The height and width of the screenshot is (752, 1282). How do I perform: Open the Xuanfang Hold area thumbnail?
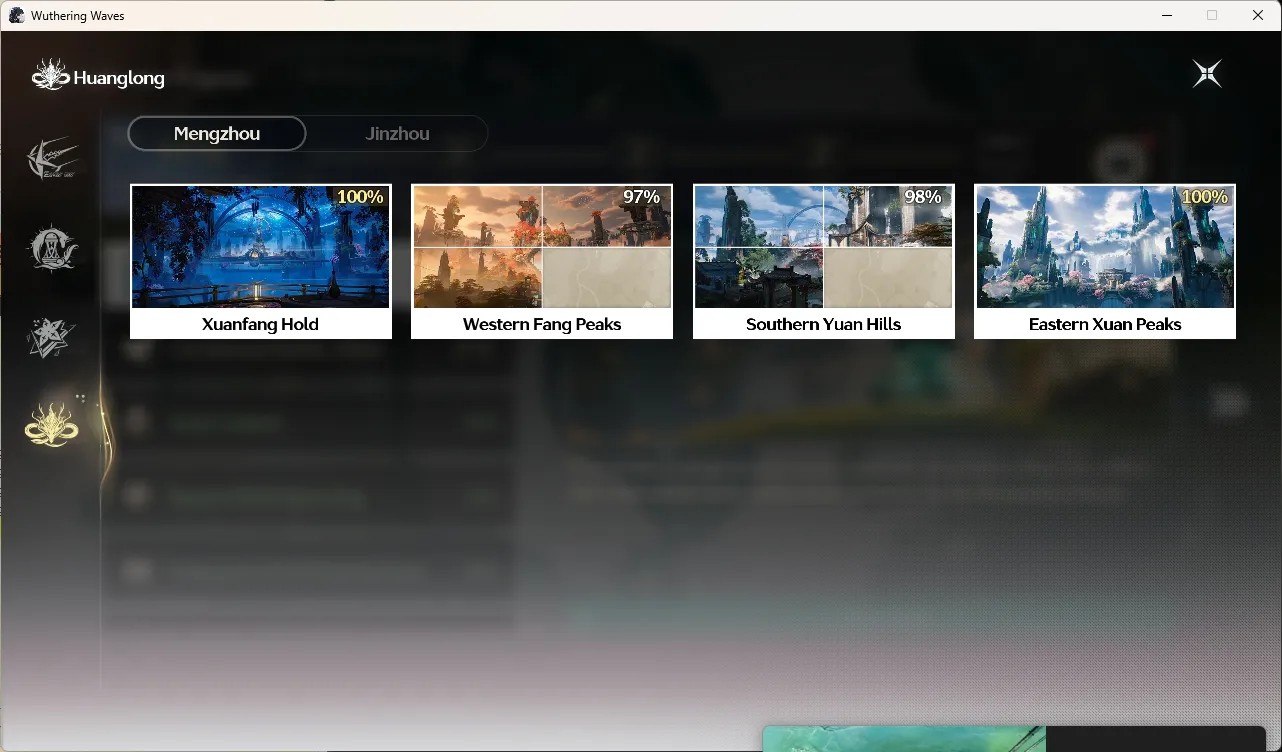tap(261, 247)
